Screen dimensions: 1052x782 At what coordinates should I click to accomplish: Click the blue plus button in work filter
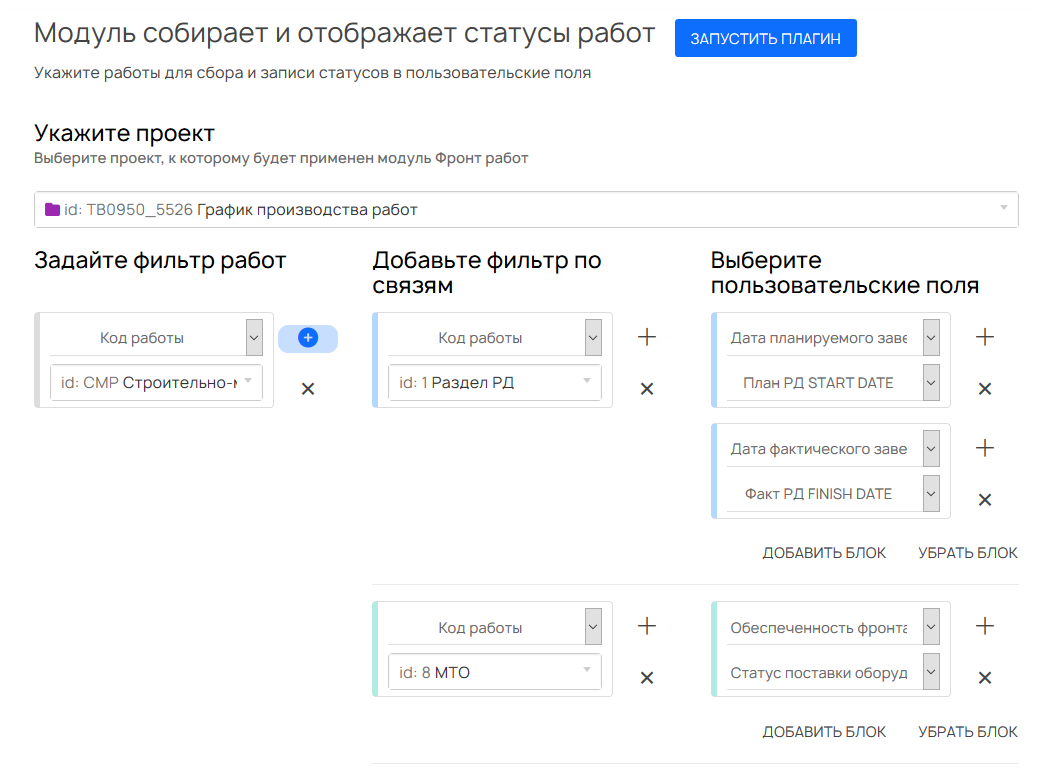308,338
